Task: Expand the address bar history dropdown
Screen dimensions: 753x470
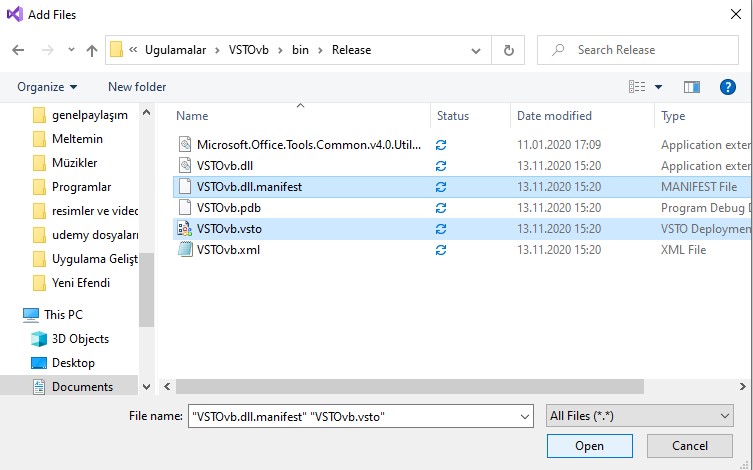Action: pos(475,50)
